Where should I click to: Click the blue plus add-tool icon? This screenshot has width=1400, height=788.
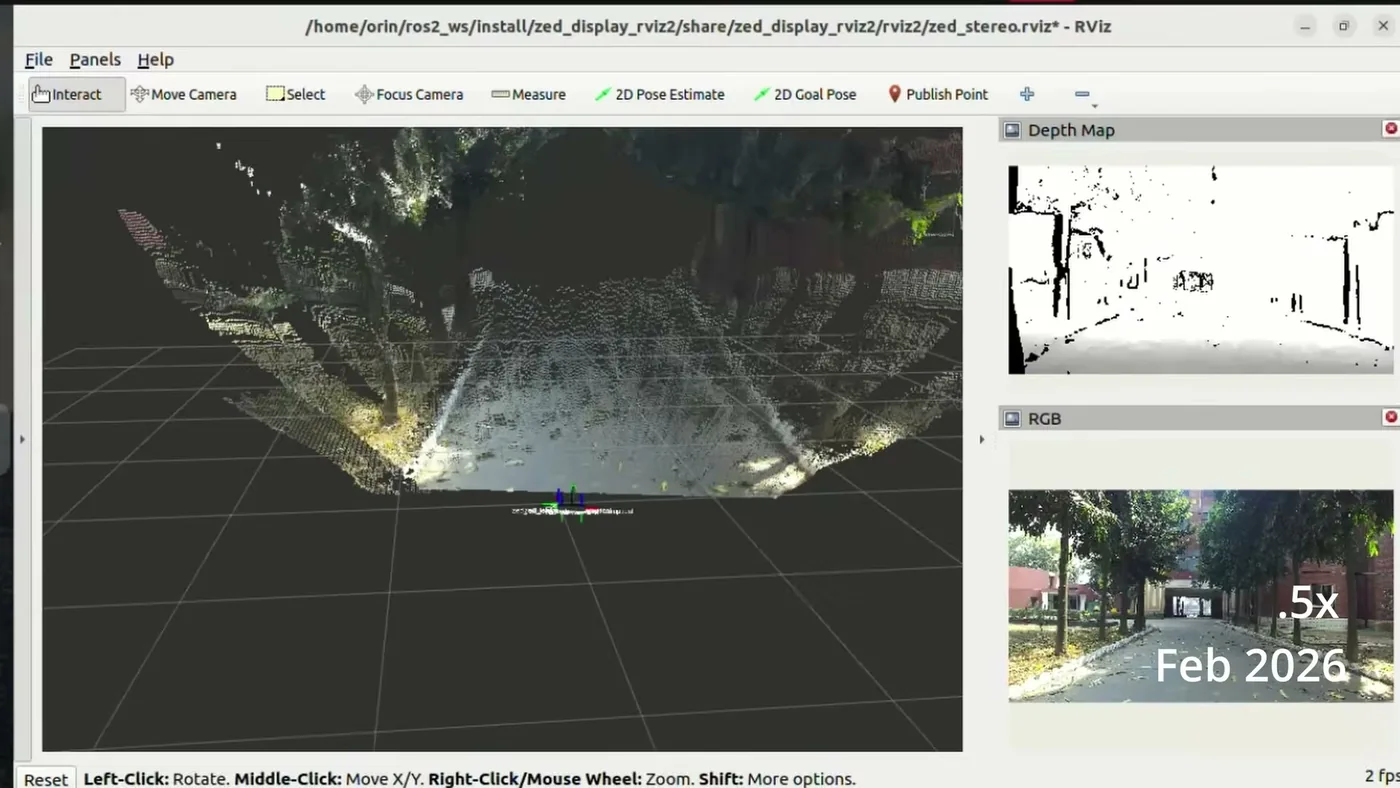(x=1027, y=94)
